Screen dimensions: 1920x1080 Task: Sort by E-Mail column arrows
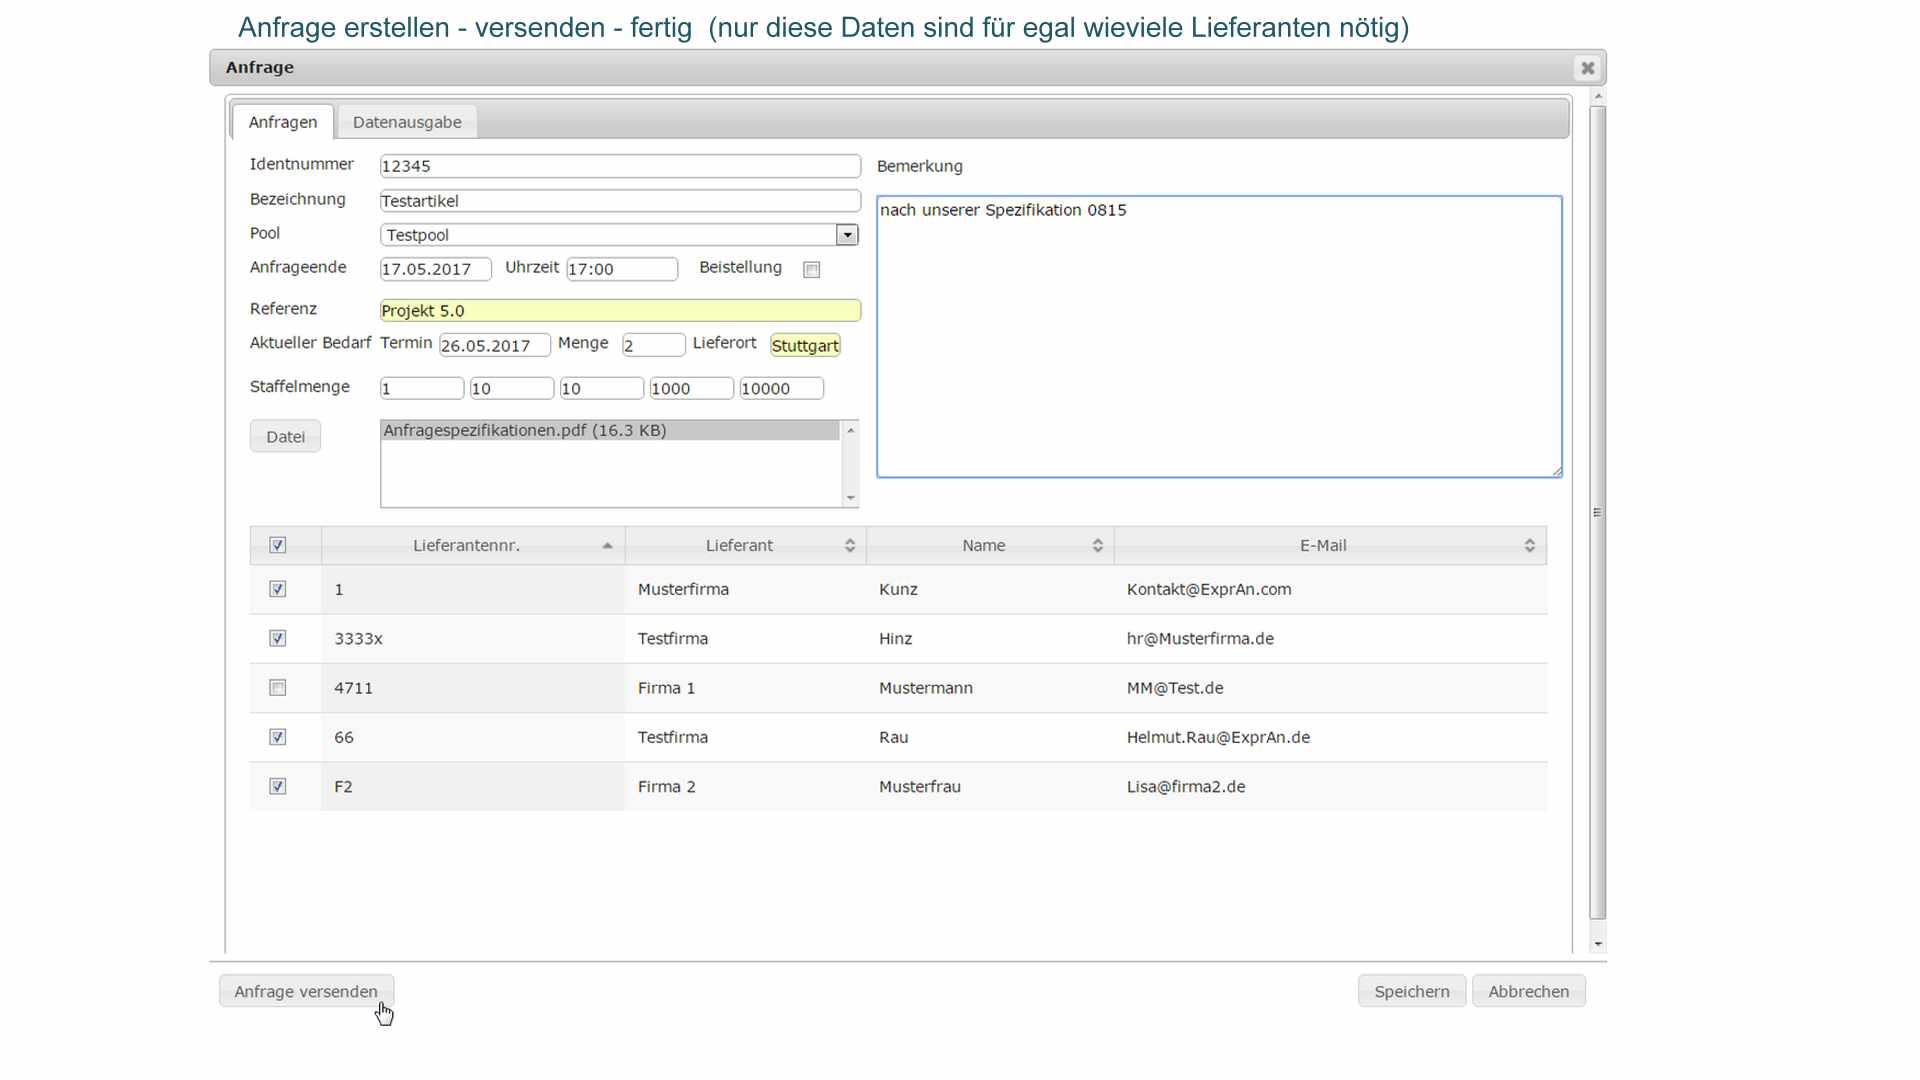1530,545
